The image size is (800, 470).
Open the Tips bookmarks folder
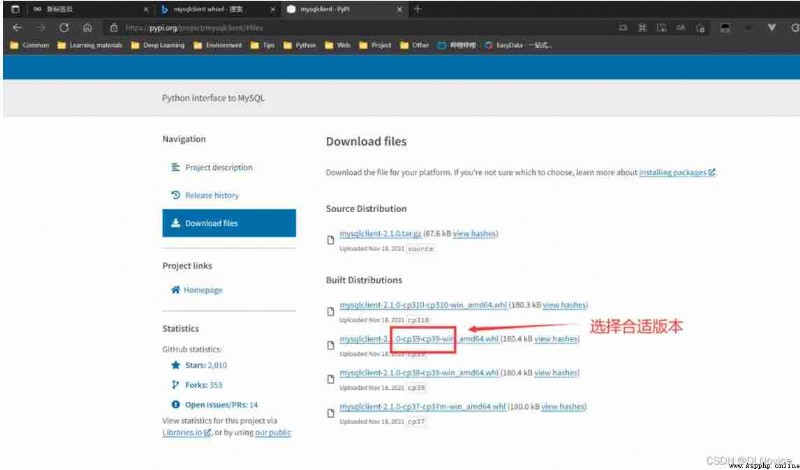[263, 45]
